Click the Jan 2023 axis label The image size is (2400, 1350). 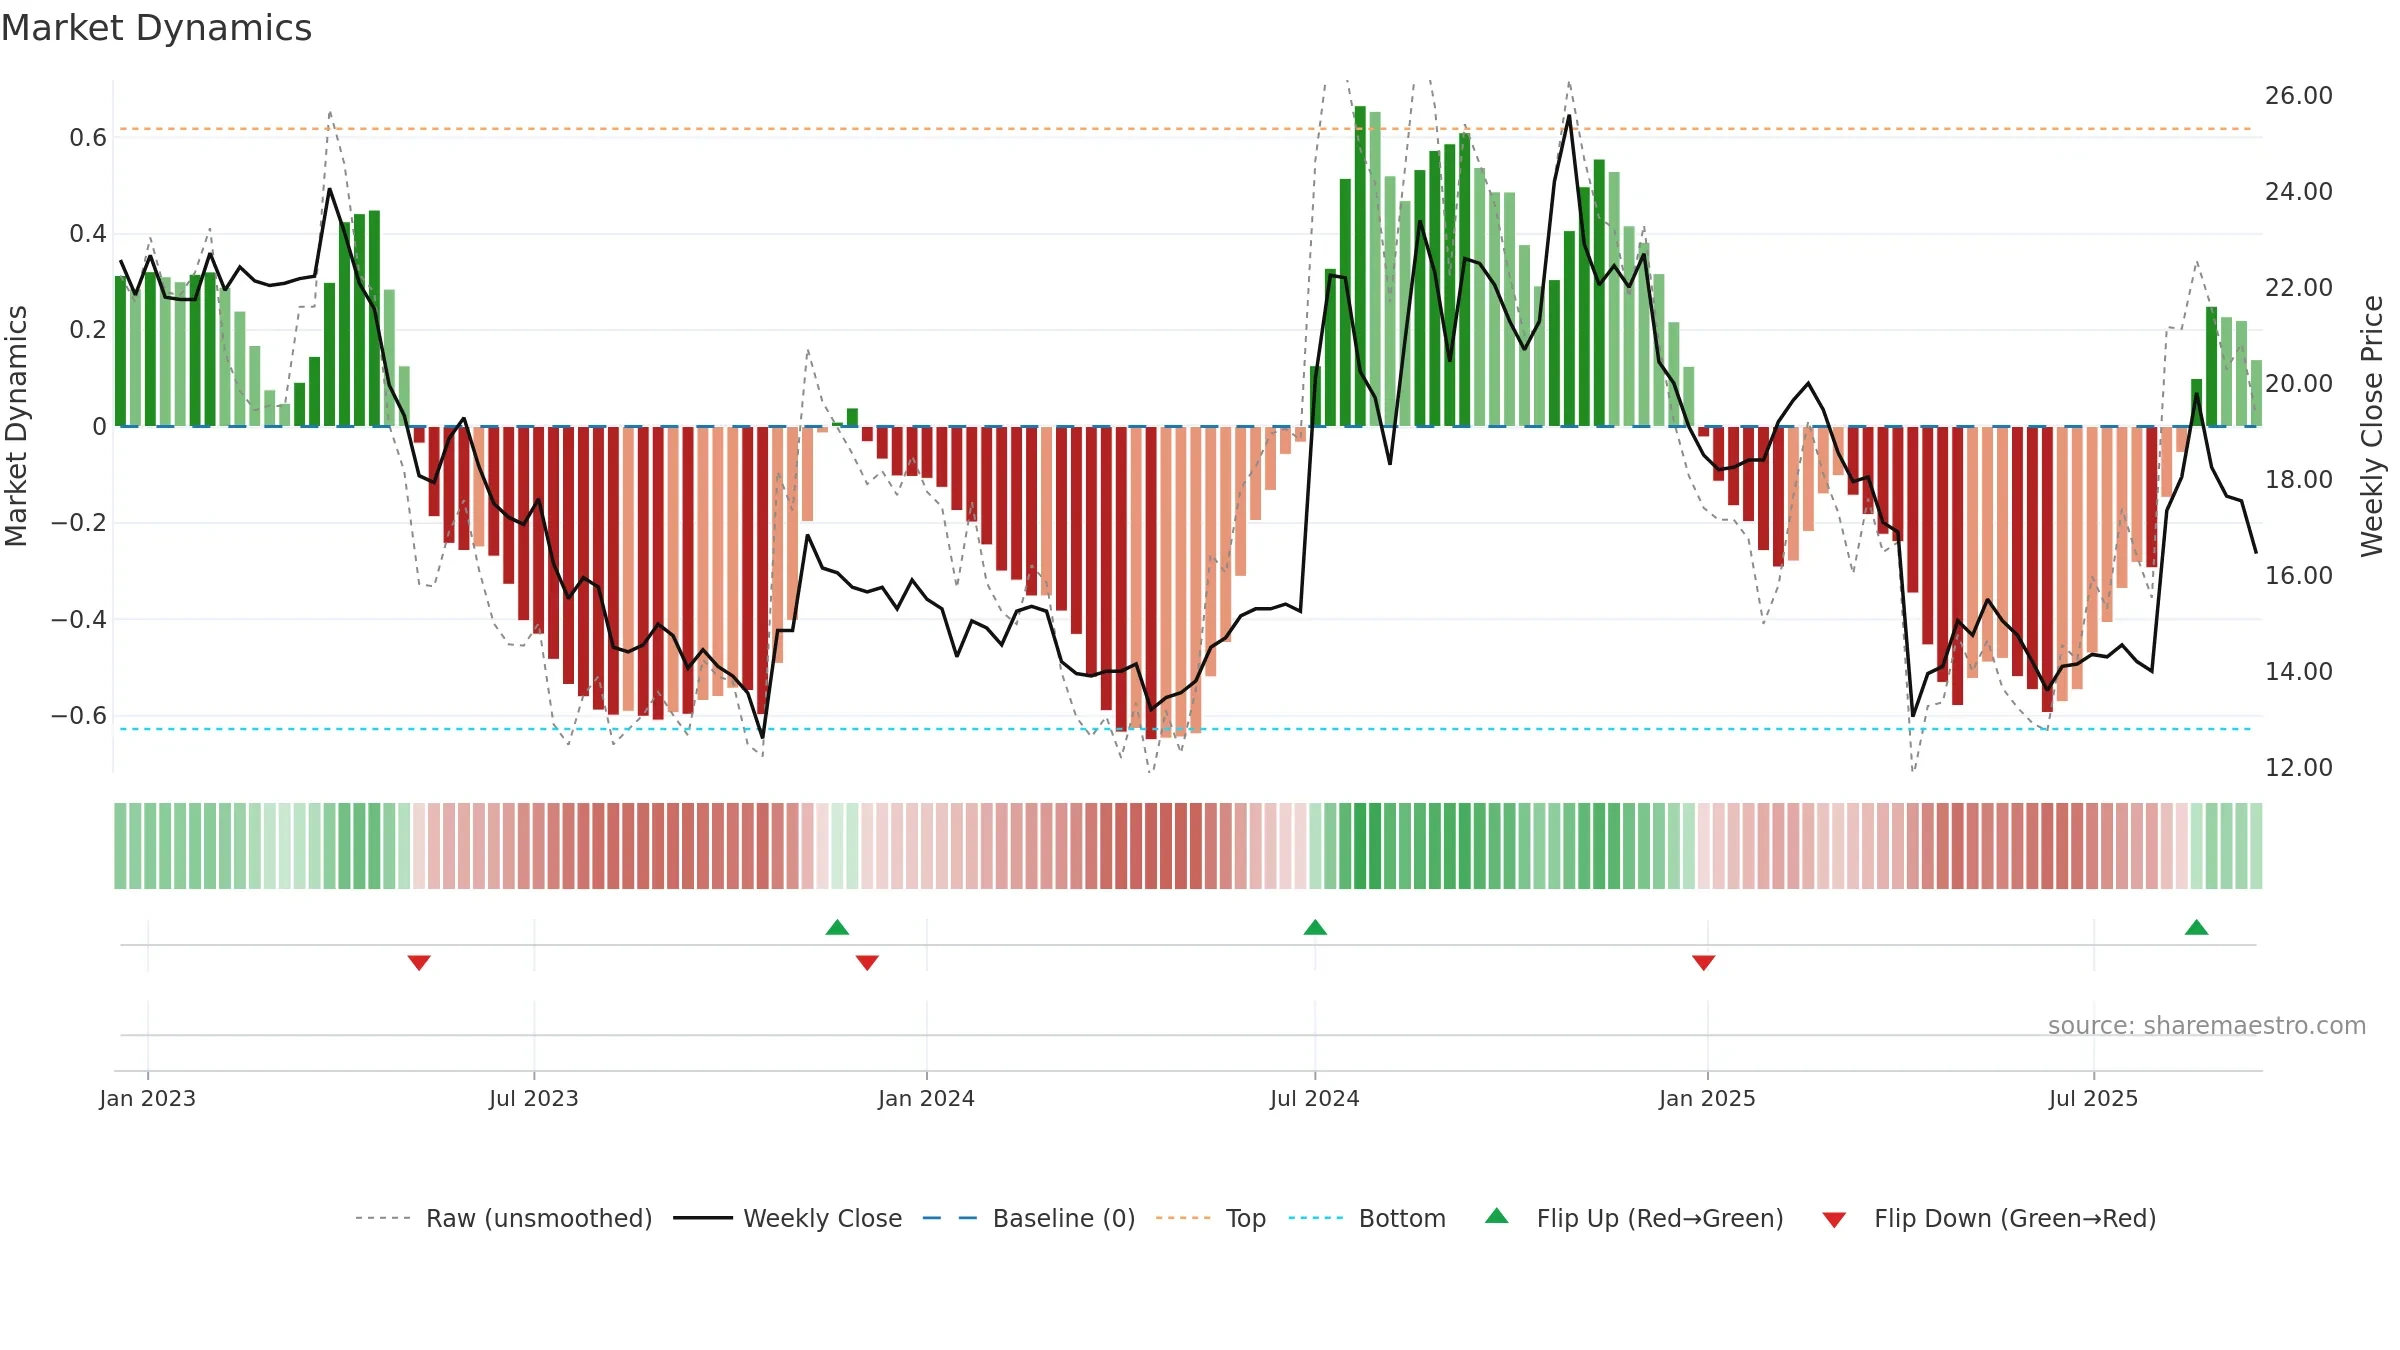click(148, 1098)
